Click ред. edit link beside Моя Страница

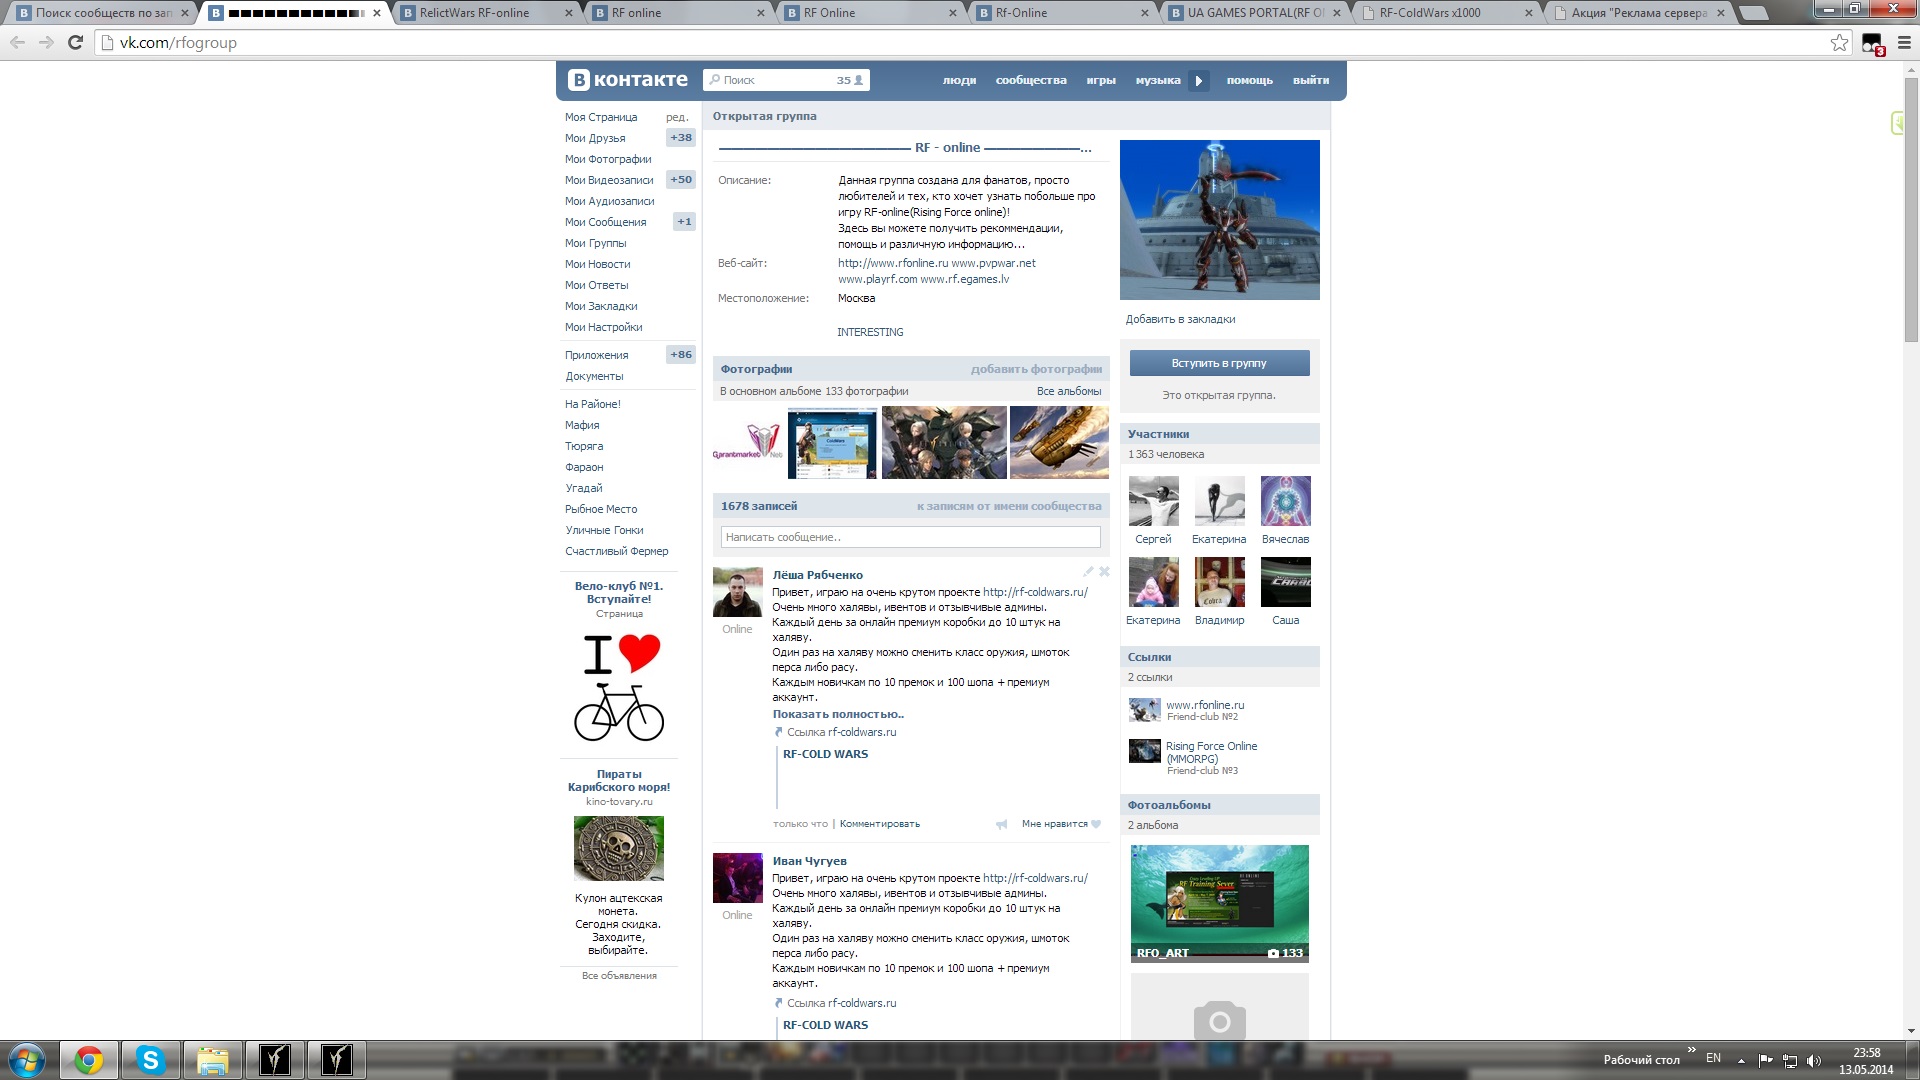coord(677,117)
